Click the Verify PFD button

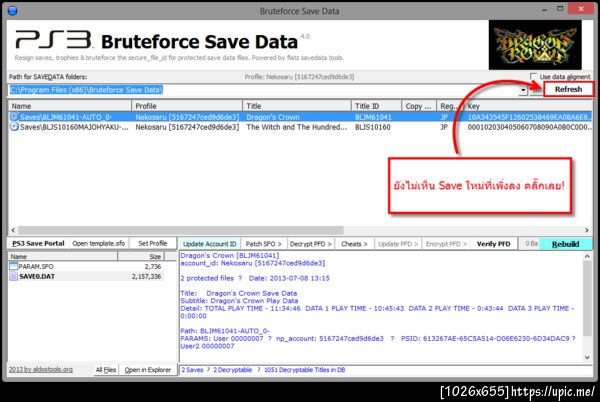[493, 244]
